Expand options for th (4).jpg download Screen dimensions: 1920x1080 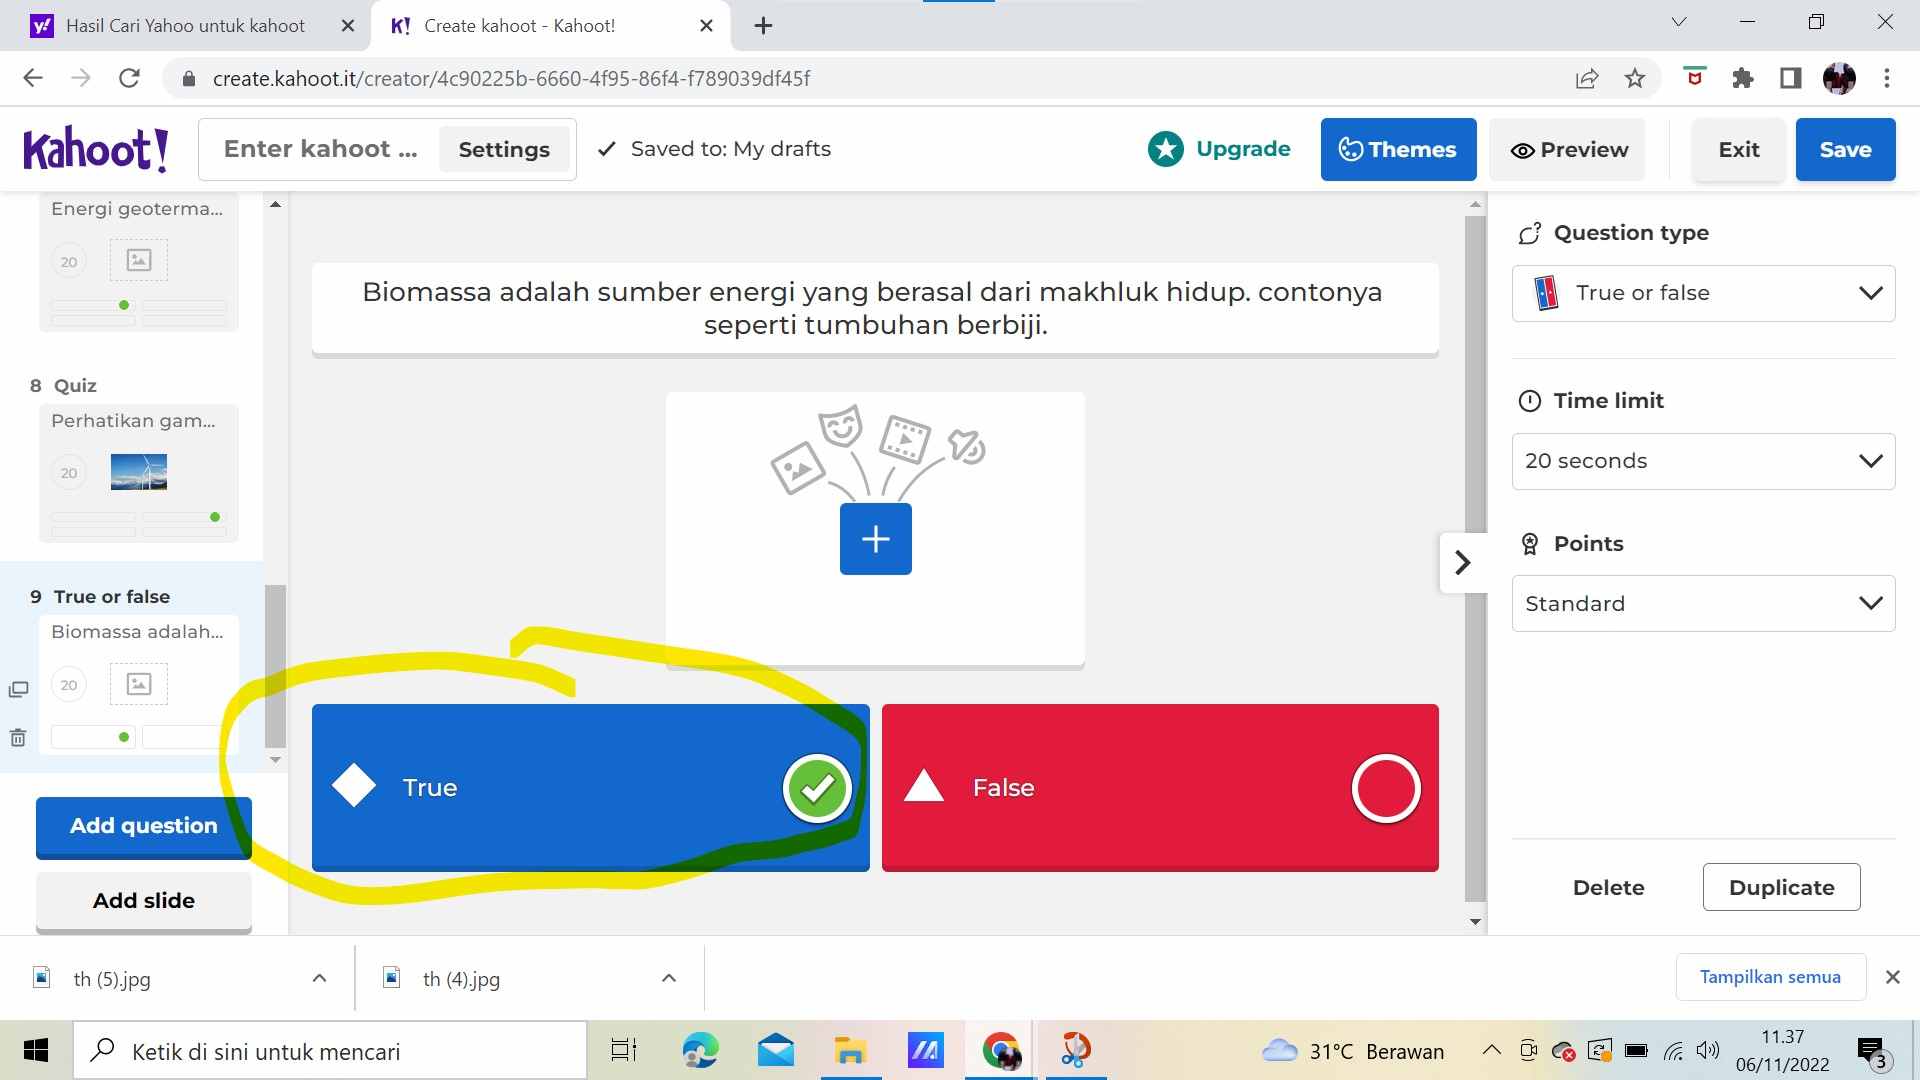[669, 978]
